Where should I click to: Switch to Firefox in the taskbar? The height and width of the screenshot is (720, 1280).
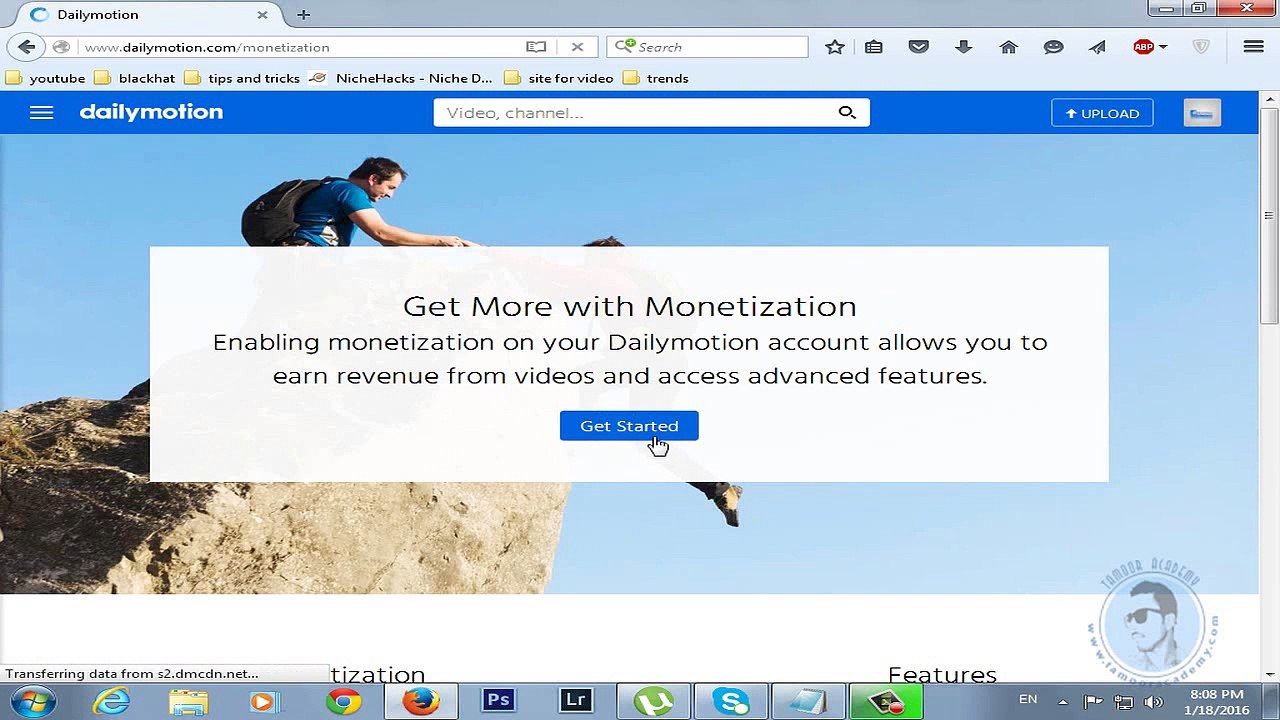[x=421, y=701]
